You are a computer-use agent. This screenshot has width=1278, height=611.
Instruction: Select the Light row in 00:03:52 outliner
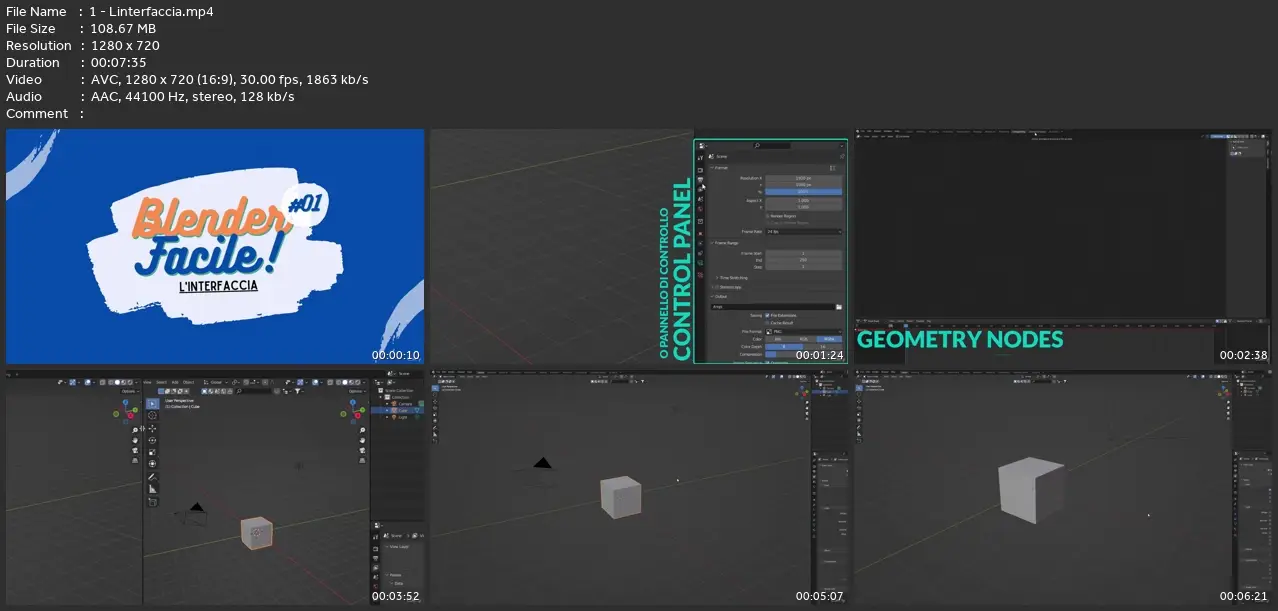coord(399,417)
